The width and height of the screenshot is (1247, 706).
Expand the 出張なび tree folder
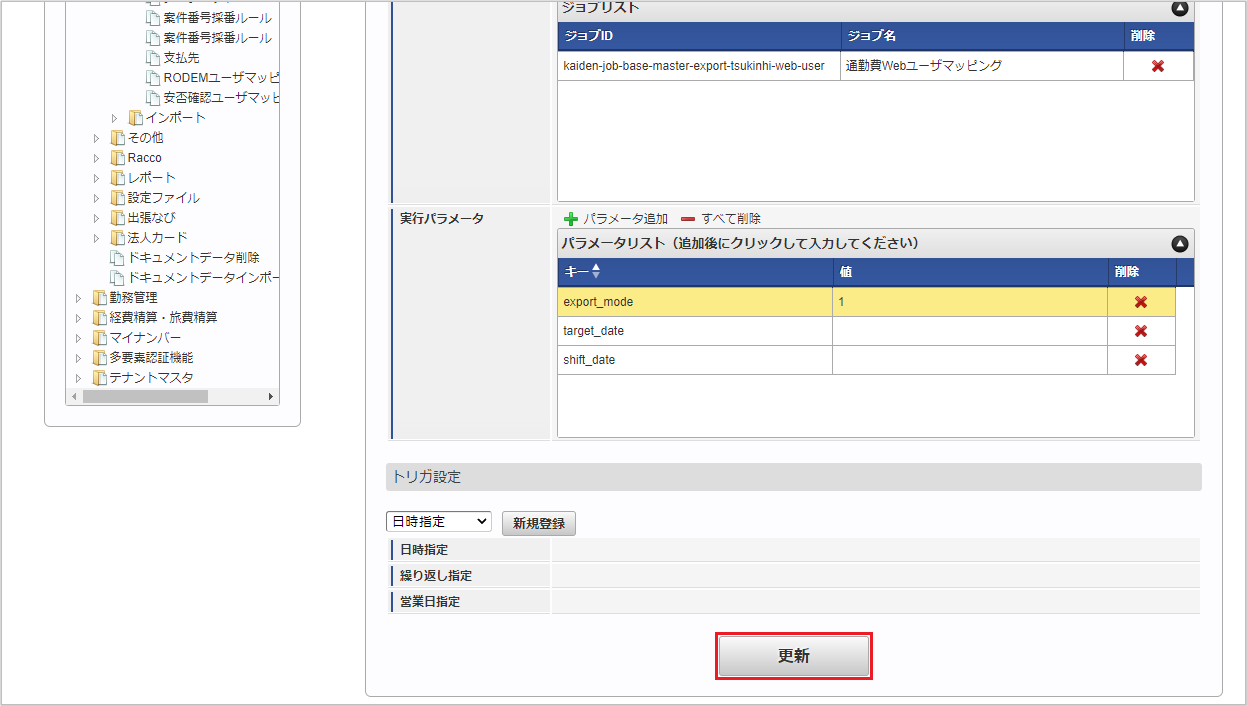(x=97, y=218)
